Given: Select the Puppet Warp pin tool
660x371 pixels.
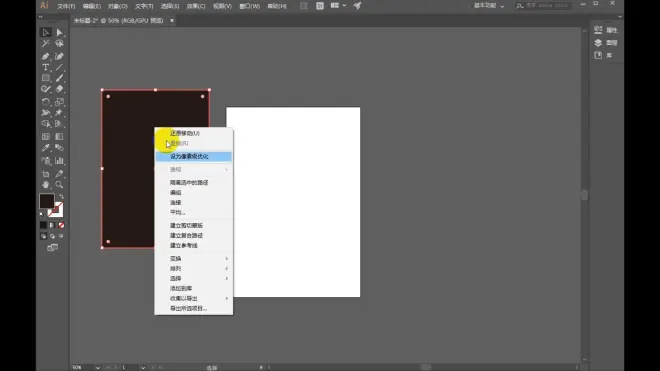Looking at the screenshot, I should tap(59, 112).
